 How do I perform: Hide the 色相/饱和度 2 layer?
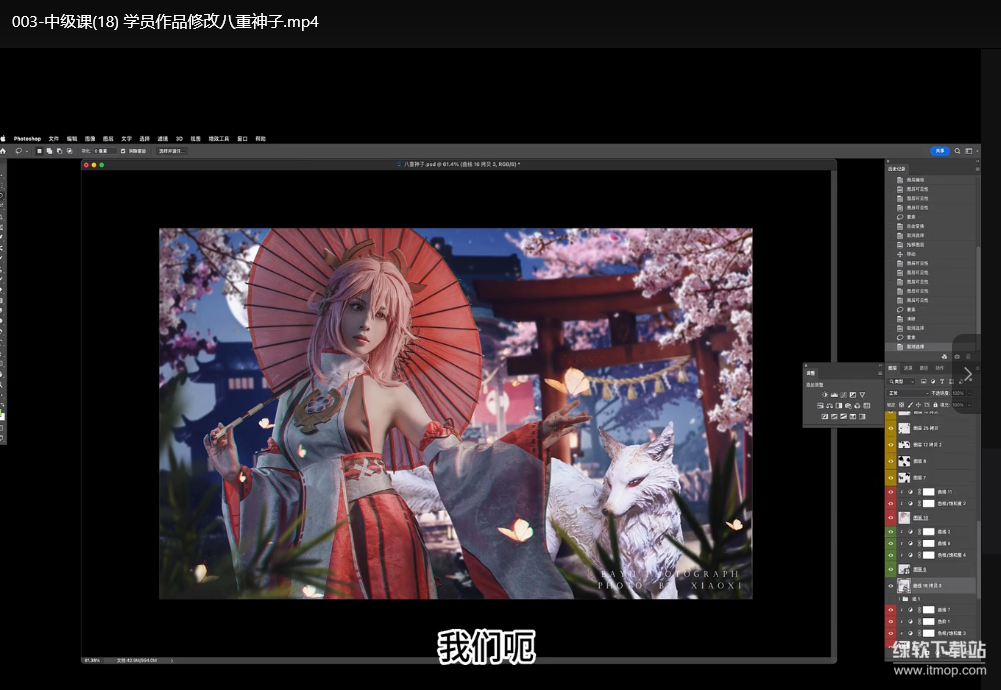pos(891,503)
